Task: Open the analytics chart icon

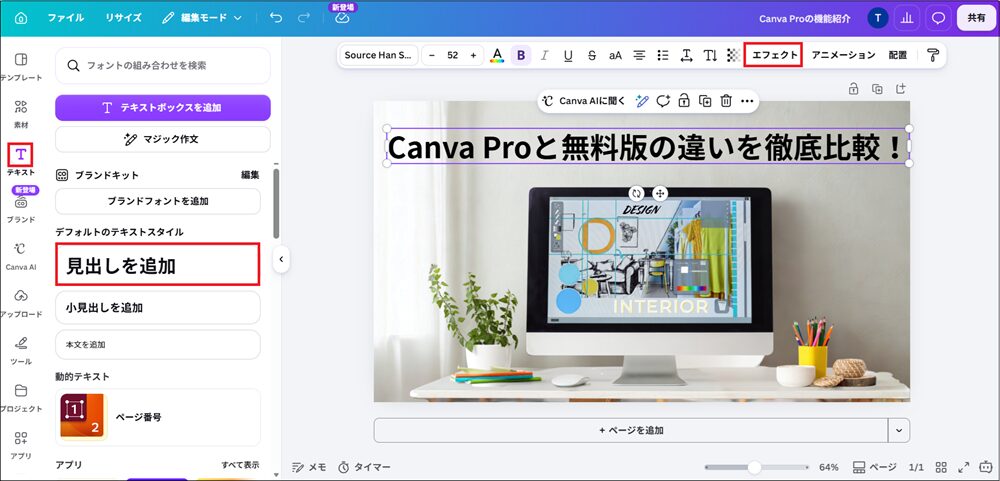Action: click(x=906, y=18)
